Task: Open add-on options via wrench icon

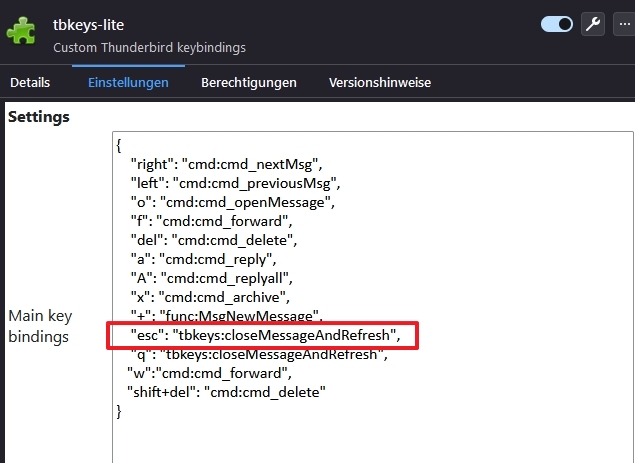Action: pyautogui.click(x=593, y=24)
